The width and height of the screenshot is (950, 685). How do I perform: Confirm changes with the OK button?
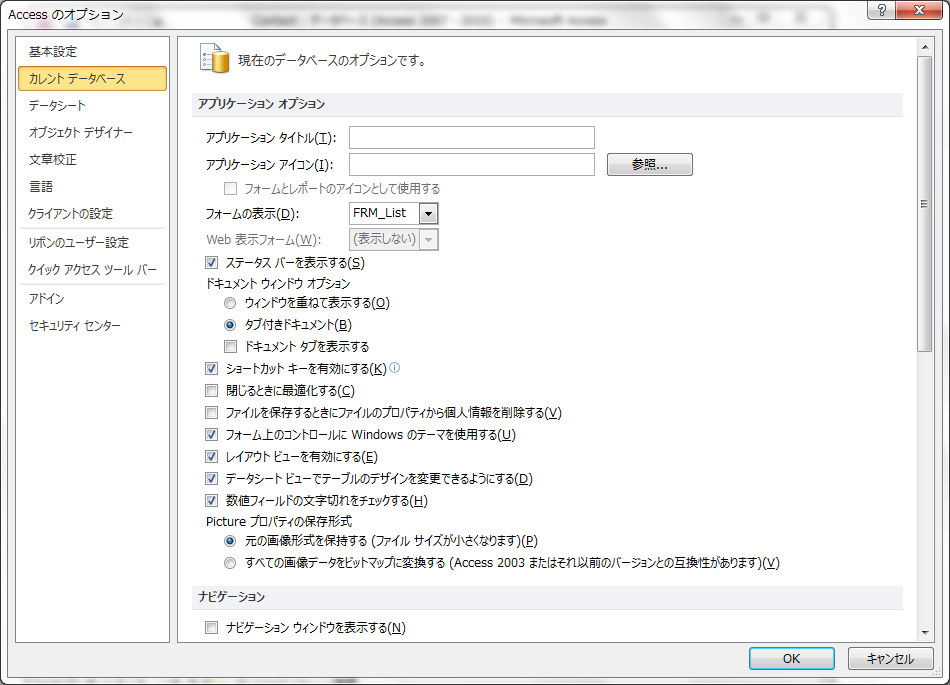(x=791, y=658)
